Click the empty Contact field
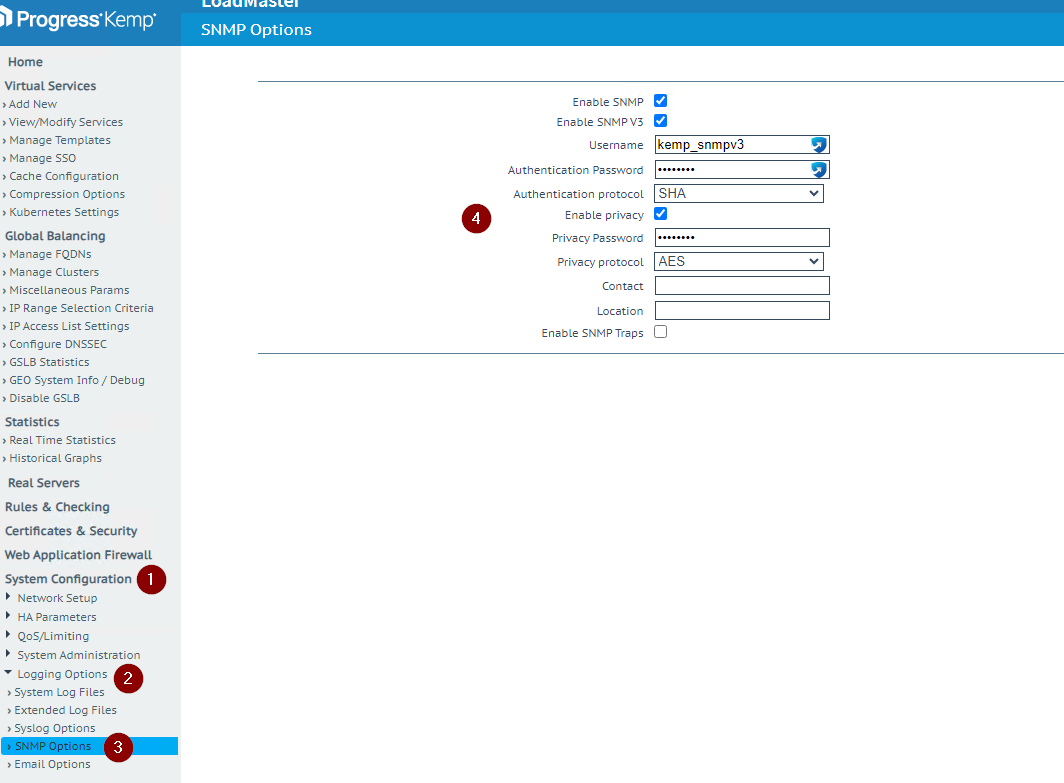The width and height of the screenshot is (1064, 783). 742,286
